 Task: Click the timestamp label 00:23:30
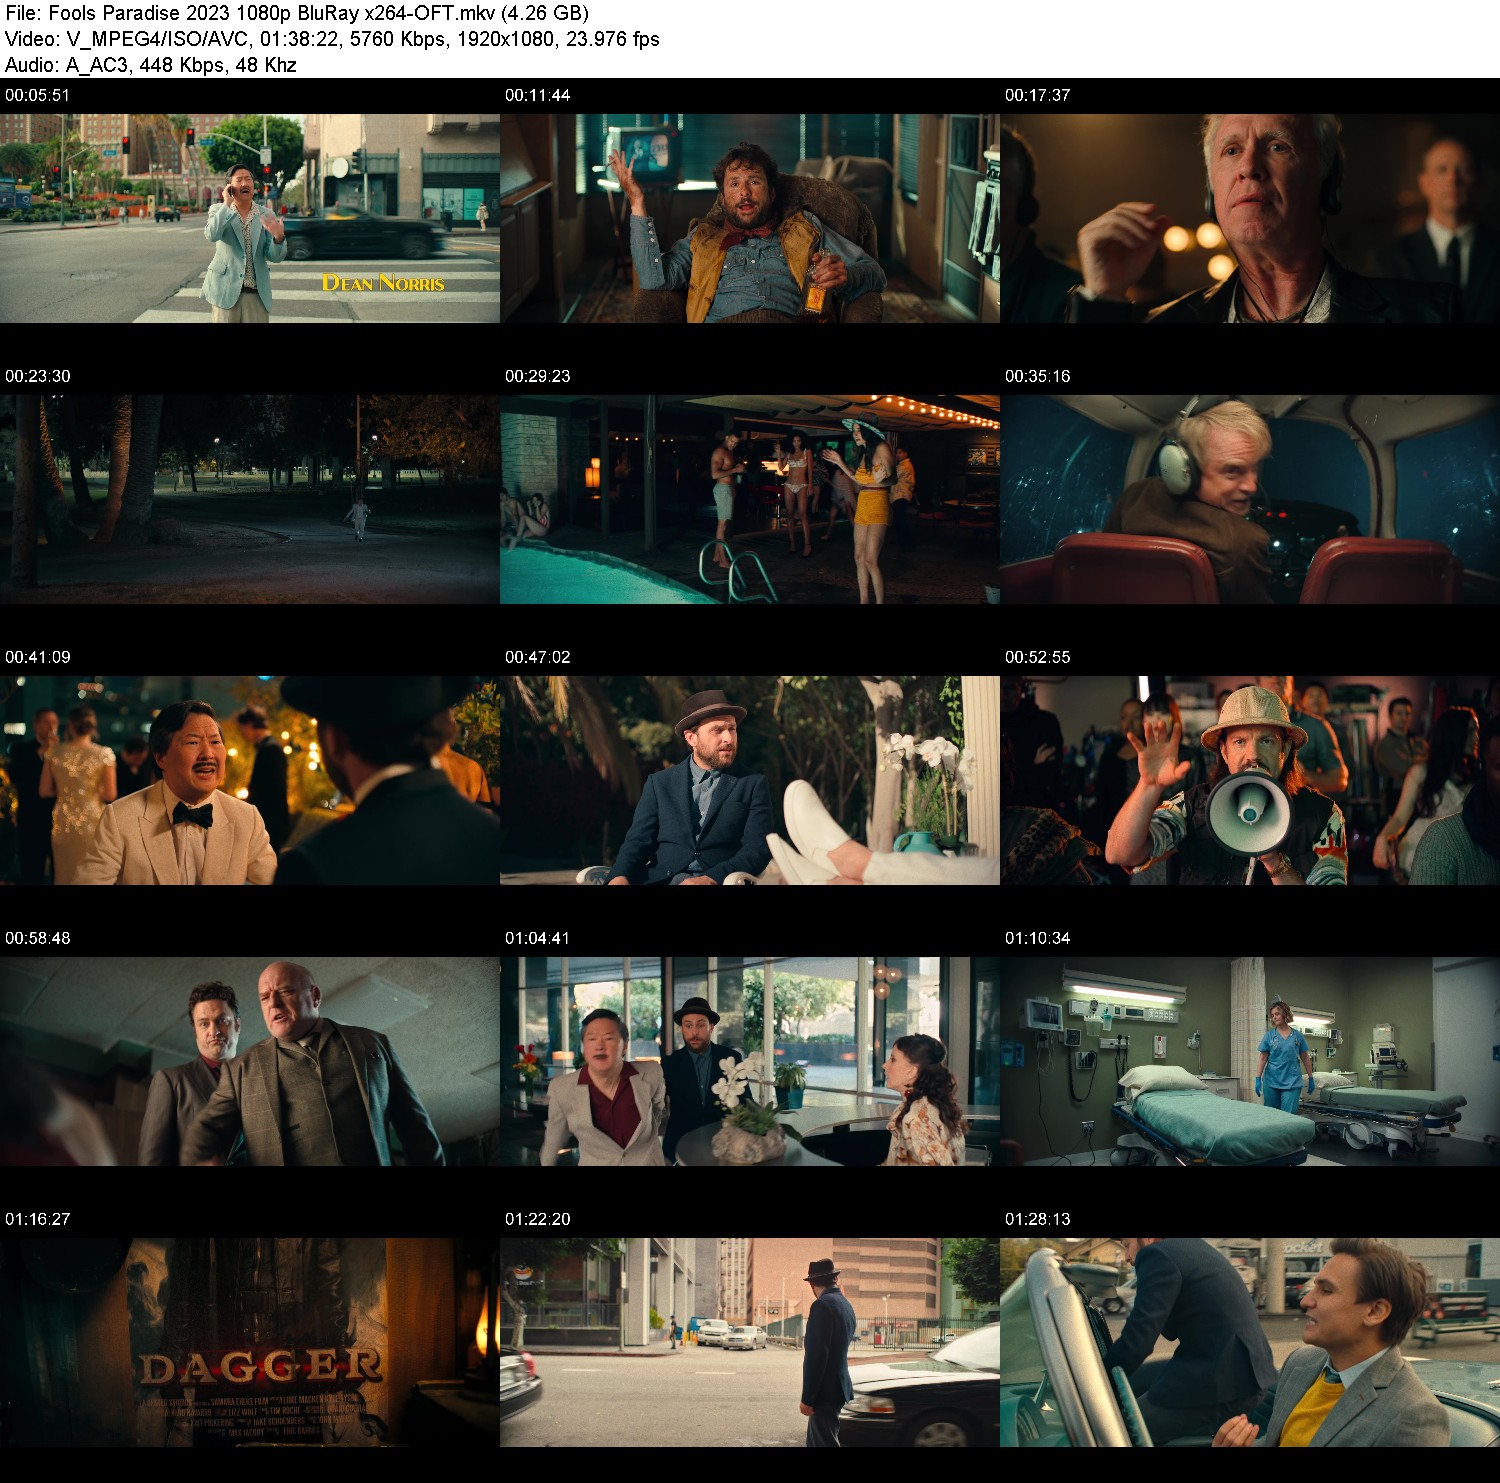37,376
